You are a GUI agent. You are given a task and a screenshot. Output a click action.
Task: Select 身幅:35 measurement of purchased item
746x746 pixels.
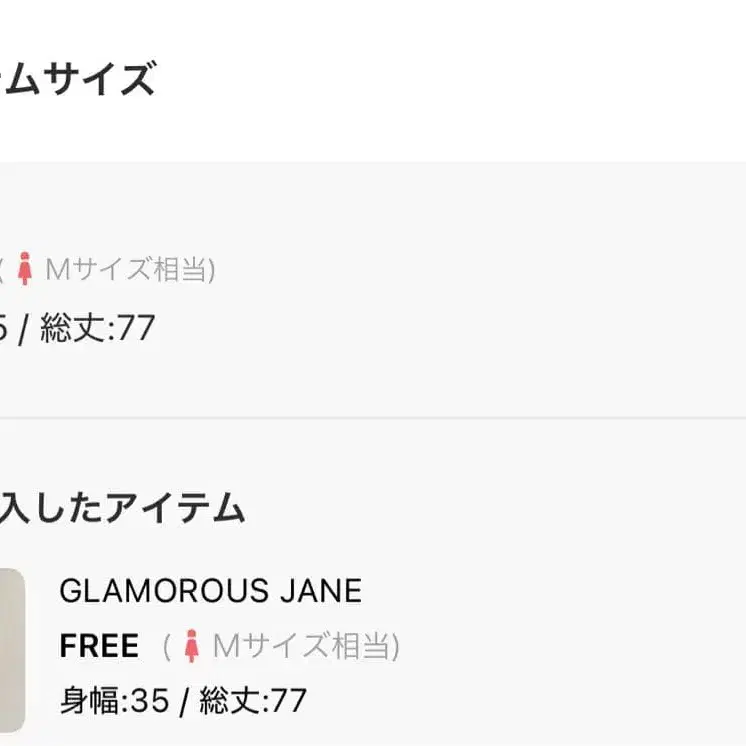pyautogui.click(x=114, y=701)
